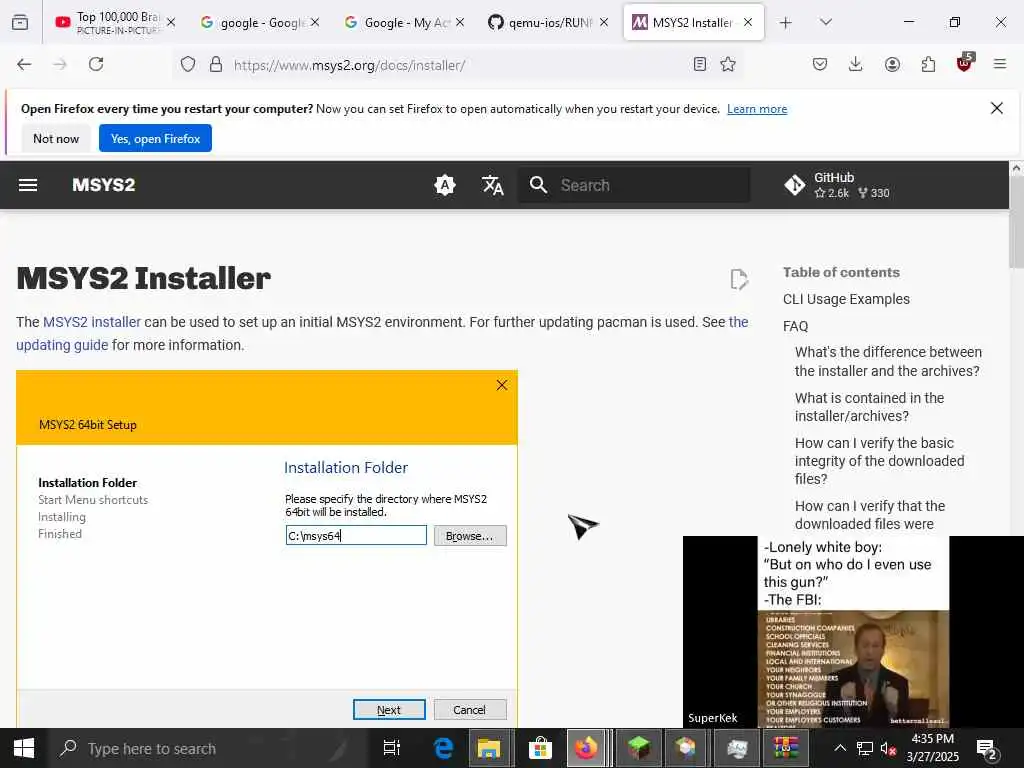This screenshot has height=768, width=1024.
Task: Open the extensions puzzle icon
Action: 928,64
